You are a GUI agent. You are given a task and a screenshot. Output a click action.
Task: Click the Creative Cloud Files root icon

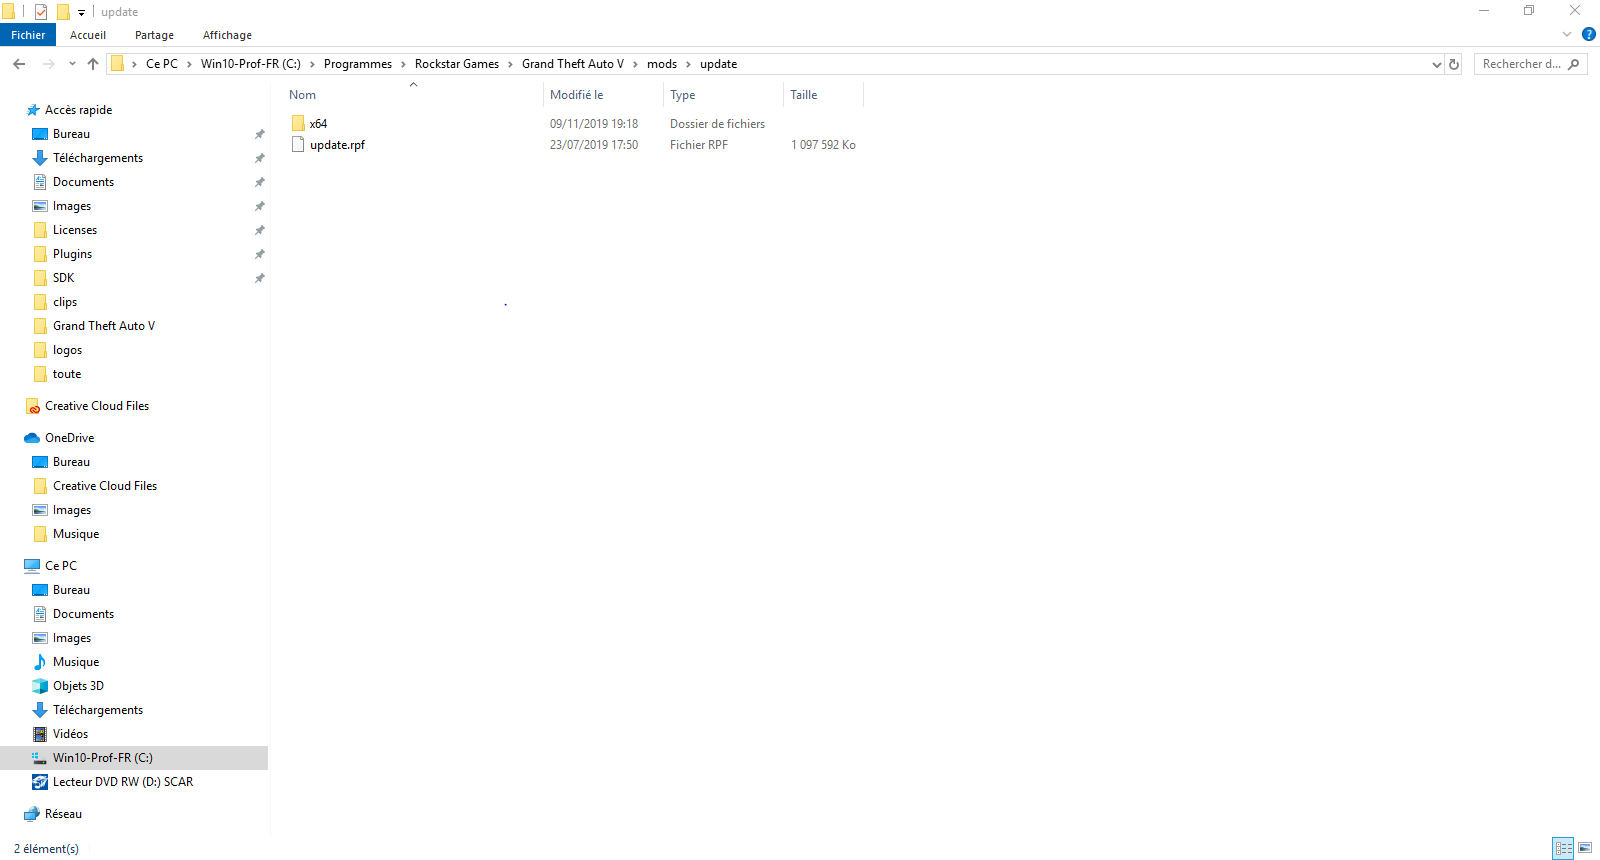pos(32,406)
